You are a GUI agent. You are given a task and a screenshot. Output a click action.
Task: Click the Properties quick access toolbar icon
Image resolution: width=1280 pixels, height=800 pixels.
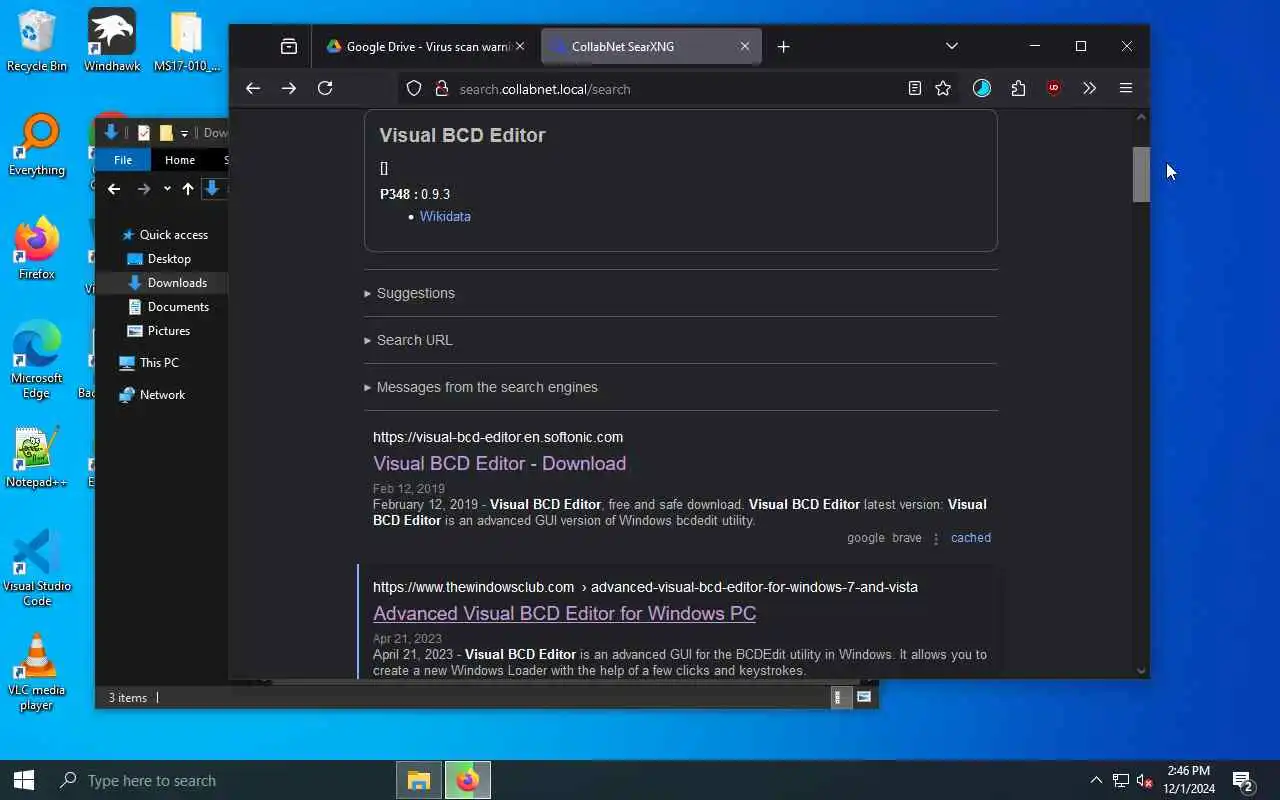144,133
